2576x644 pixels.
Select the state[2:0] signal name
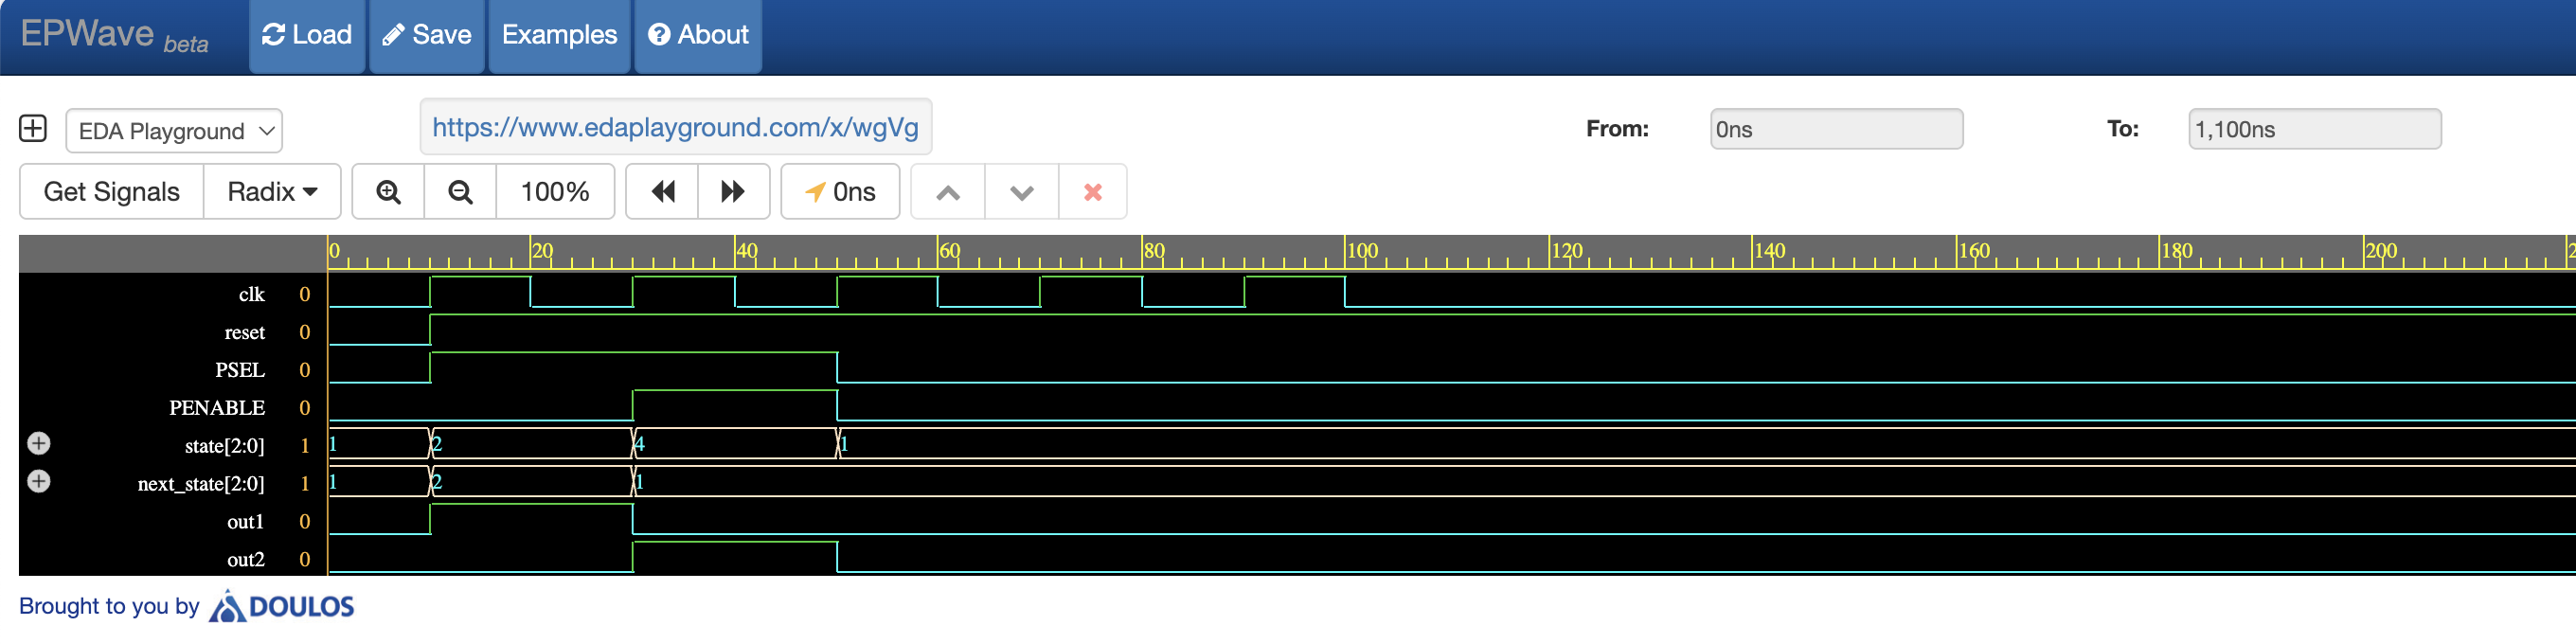(x=225, y=446)
